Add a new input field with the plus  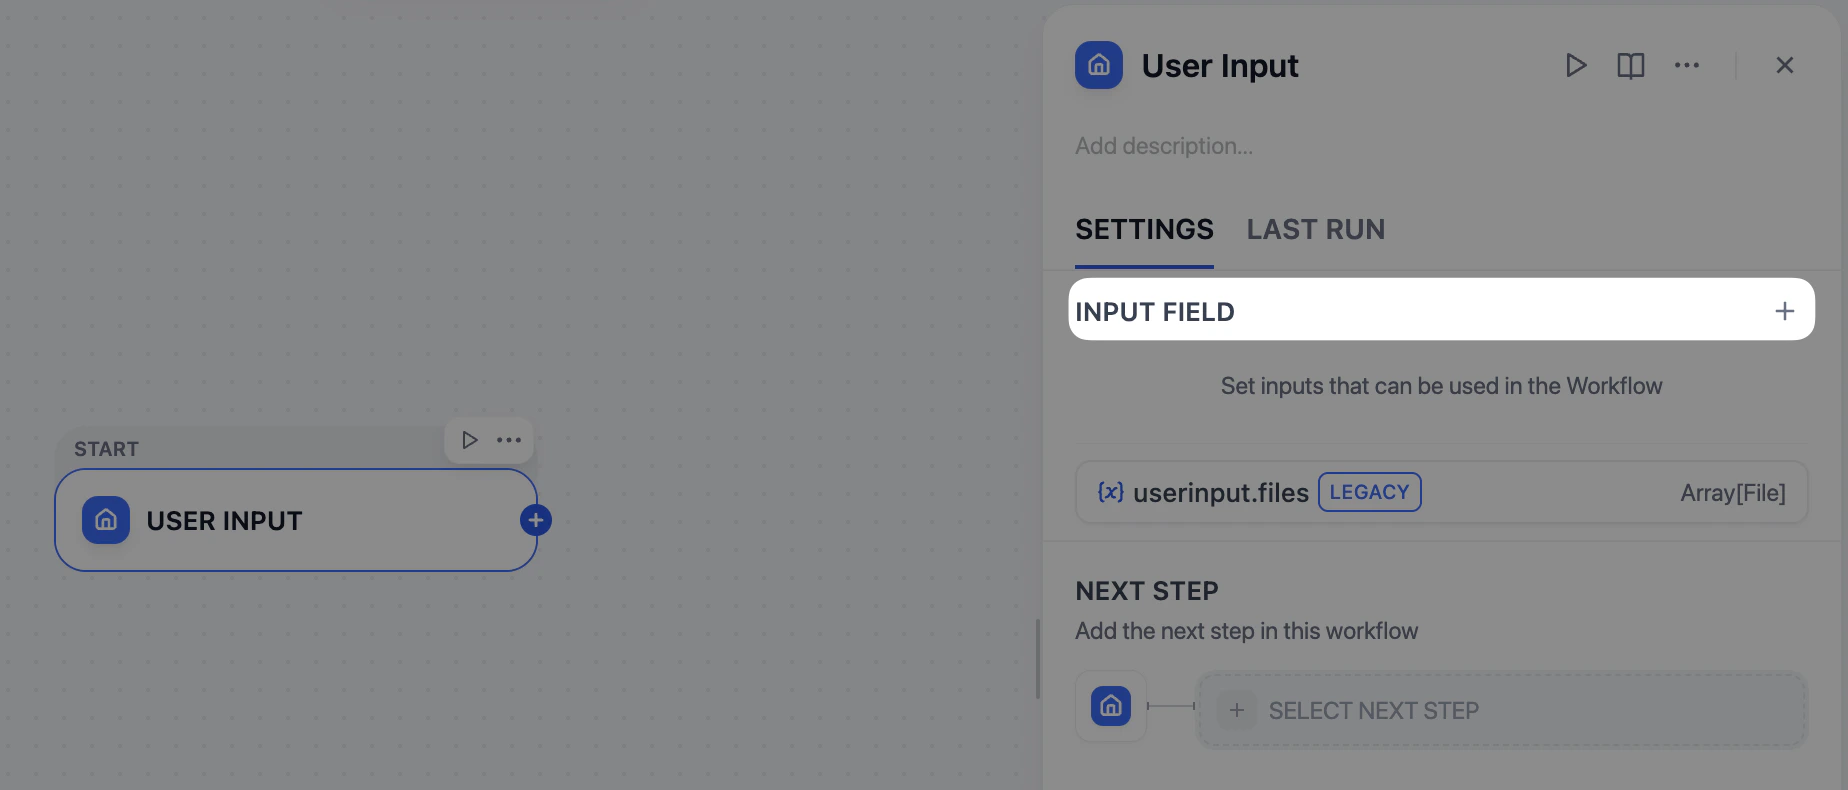click(x=1784, y=310)
